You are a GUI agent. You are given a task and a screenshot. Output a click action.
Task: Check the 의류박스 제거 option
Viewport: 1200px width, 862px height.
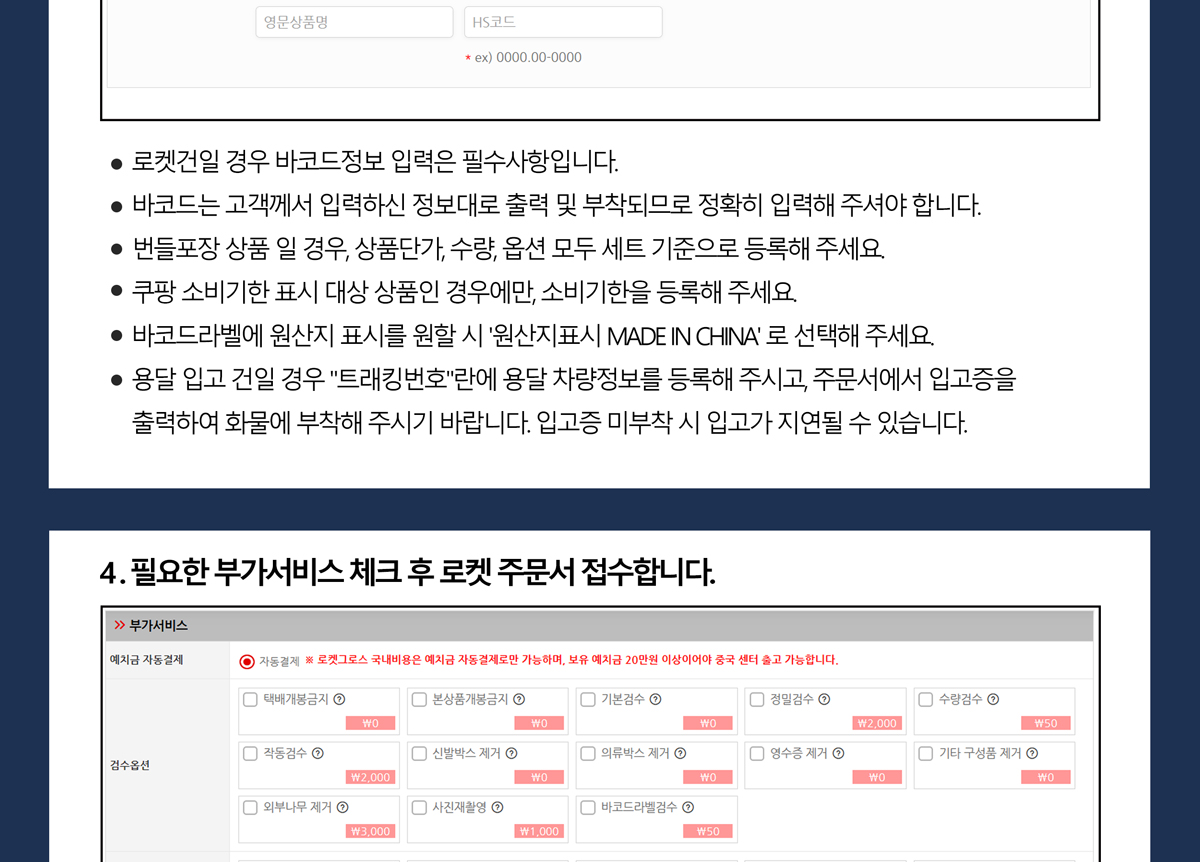[588, 753]
